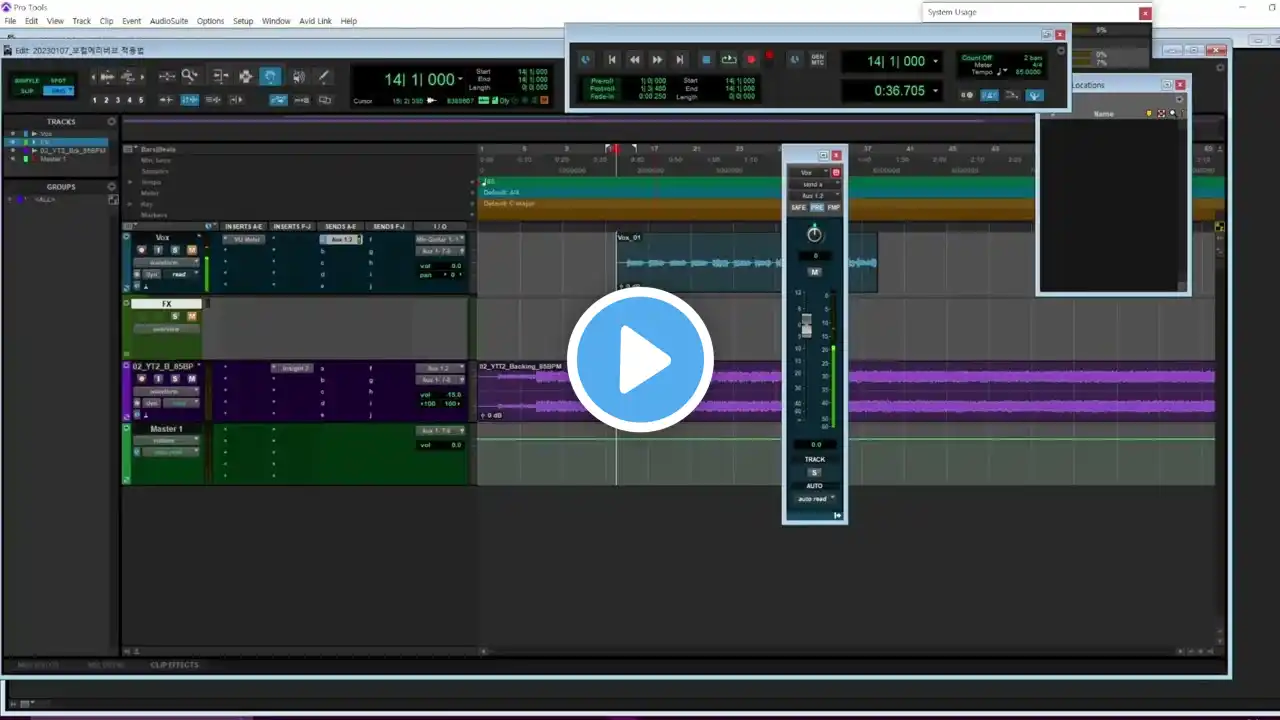Click the horizontal zoom toggle icon
This screenshot has width=1280, height=720.
coord(166,76)
